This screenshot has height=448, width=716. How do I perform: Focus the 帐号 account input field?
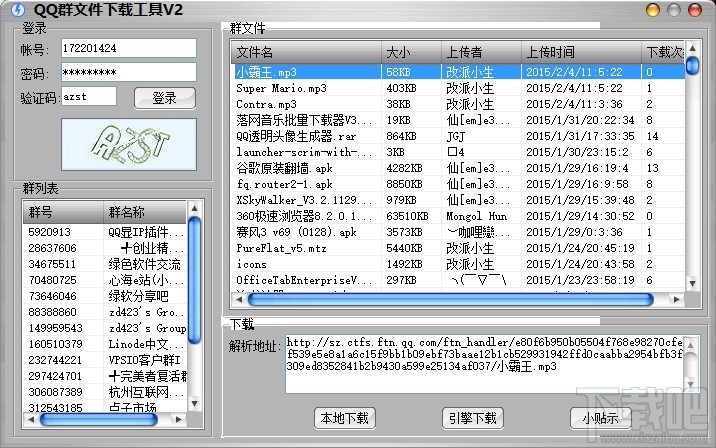coord(129,48)
